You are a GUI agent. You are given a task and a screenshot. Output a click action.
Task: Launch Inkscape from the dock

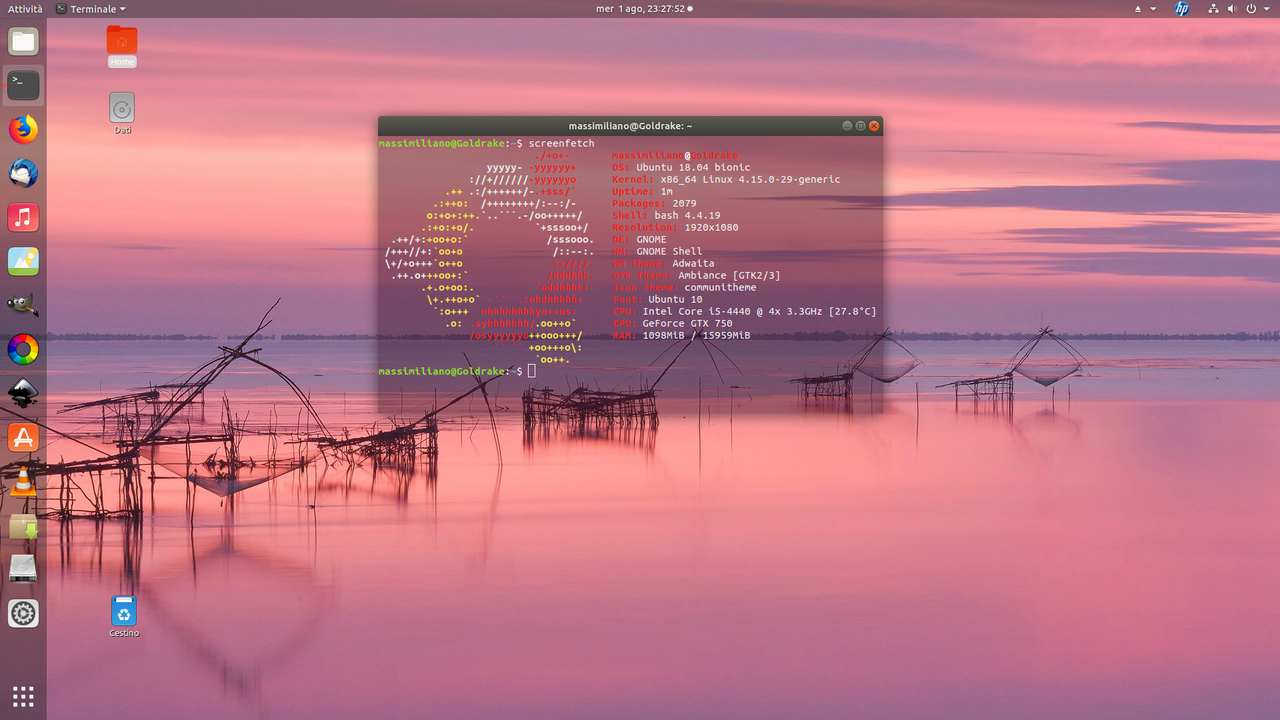[23, 394]
